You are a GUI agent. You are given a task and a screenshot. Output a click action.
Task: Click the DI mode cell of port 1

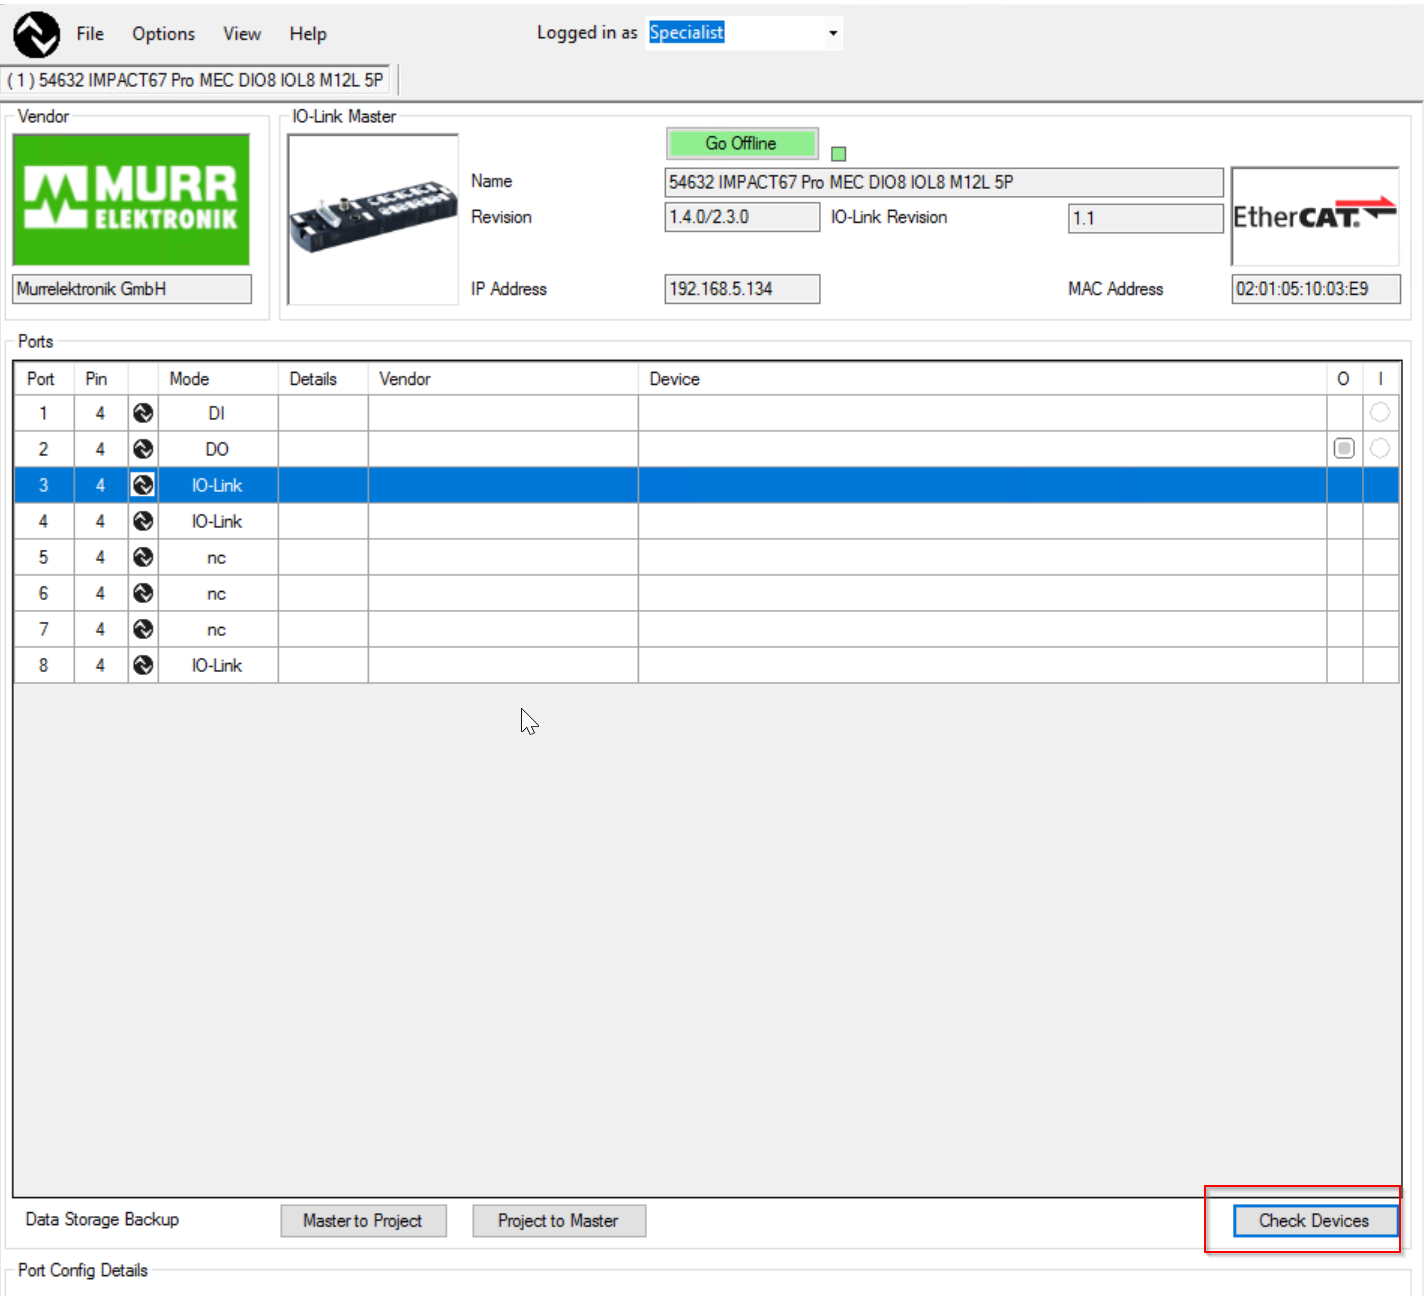tap(217, 413)
